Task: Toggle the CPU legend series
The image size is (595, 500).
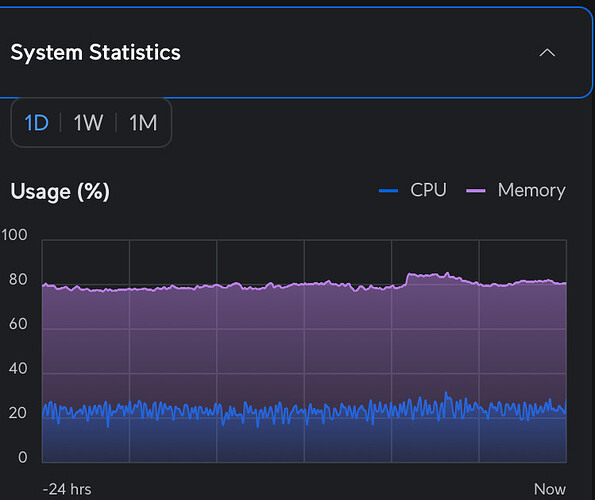Action: (x=428, y=190)
